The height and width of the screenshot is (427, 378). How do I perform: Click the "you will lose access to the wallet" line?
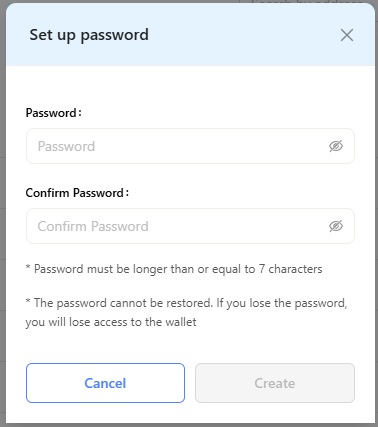[x=111, y=322]
